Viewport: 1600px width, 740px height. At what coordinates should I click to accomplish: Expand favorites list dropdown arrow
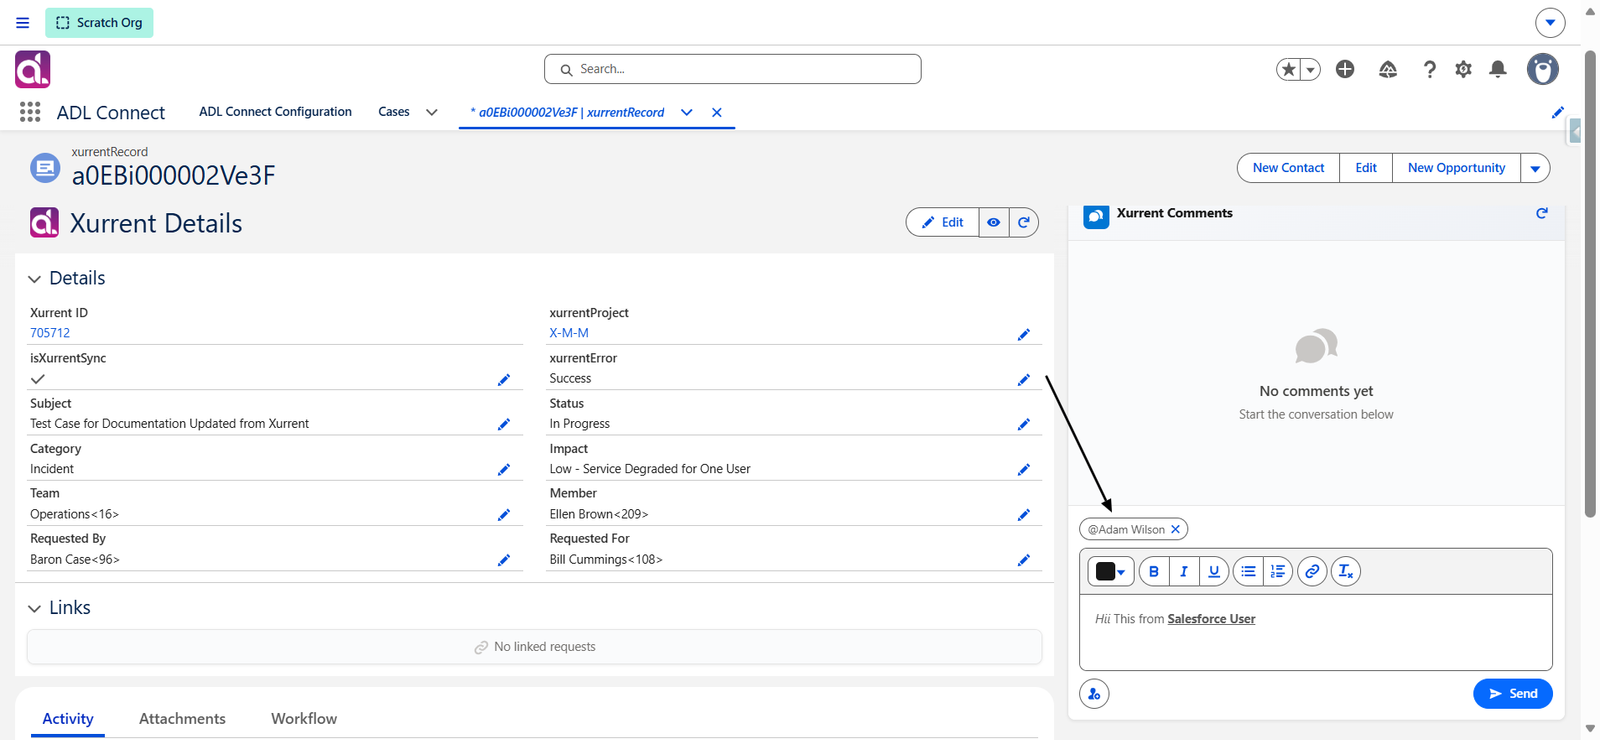pos(1310,69)
